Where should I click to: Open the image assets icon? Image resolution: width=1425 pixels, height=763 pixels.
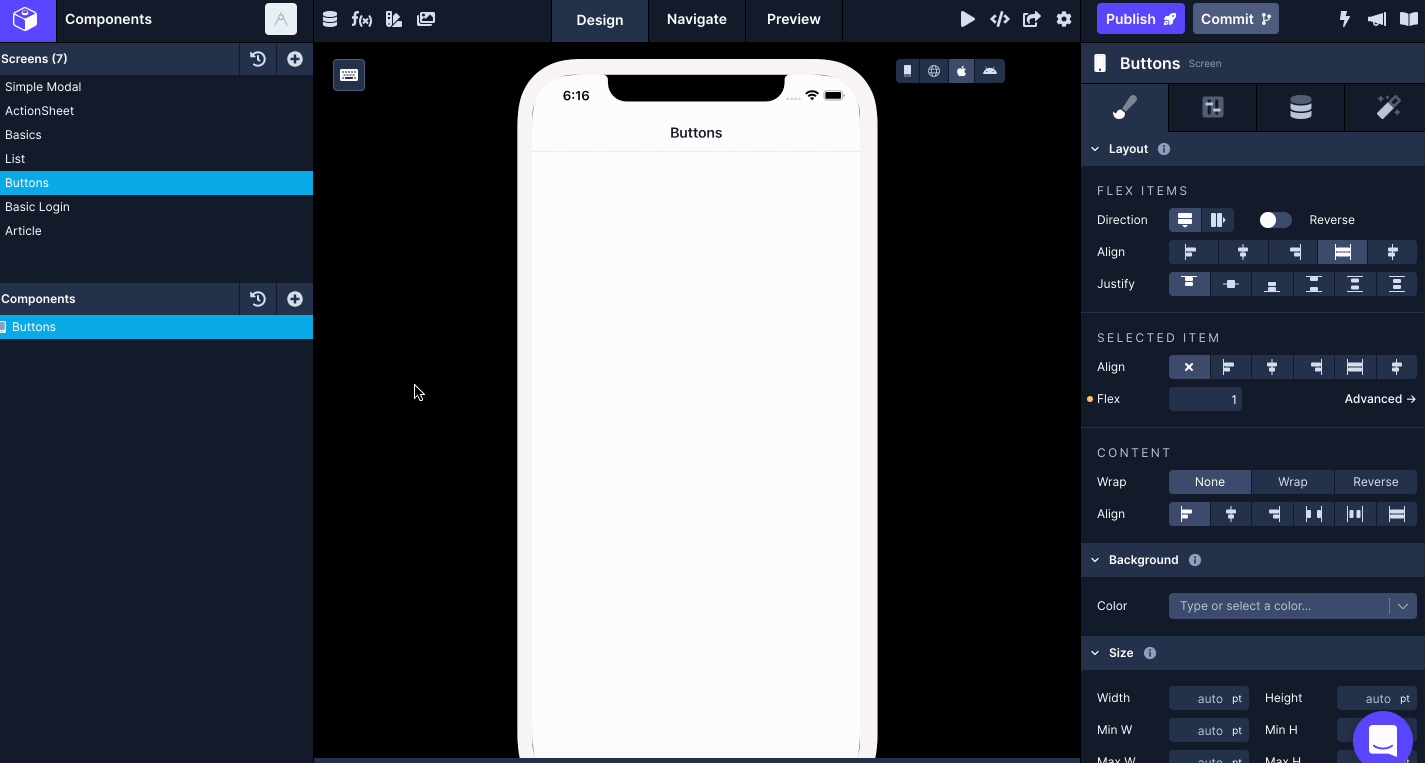(x=426, y=19)
